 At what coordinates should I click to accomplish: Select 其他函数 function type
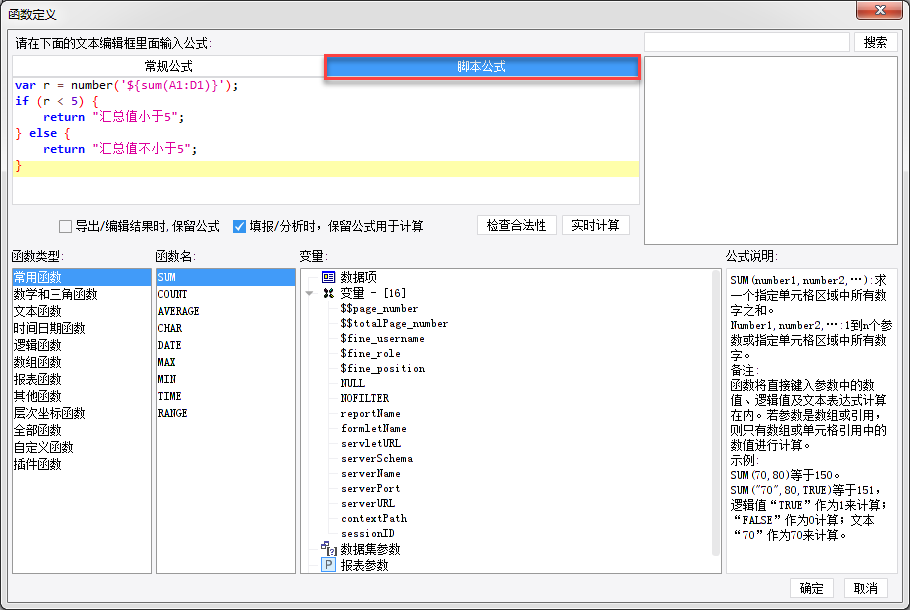81,396
